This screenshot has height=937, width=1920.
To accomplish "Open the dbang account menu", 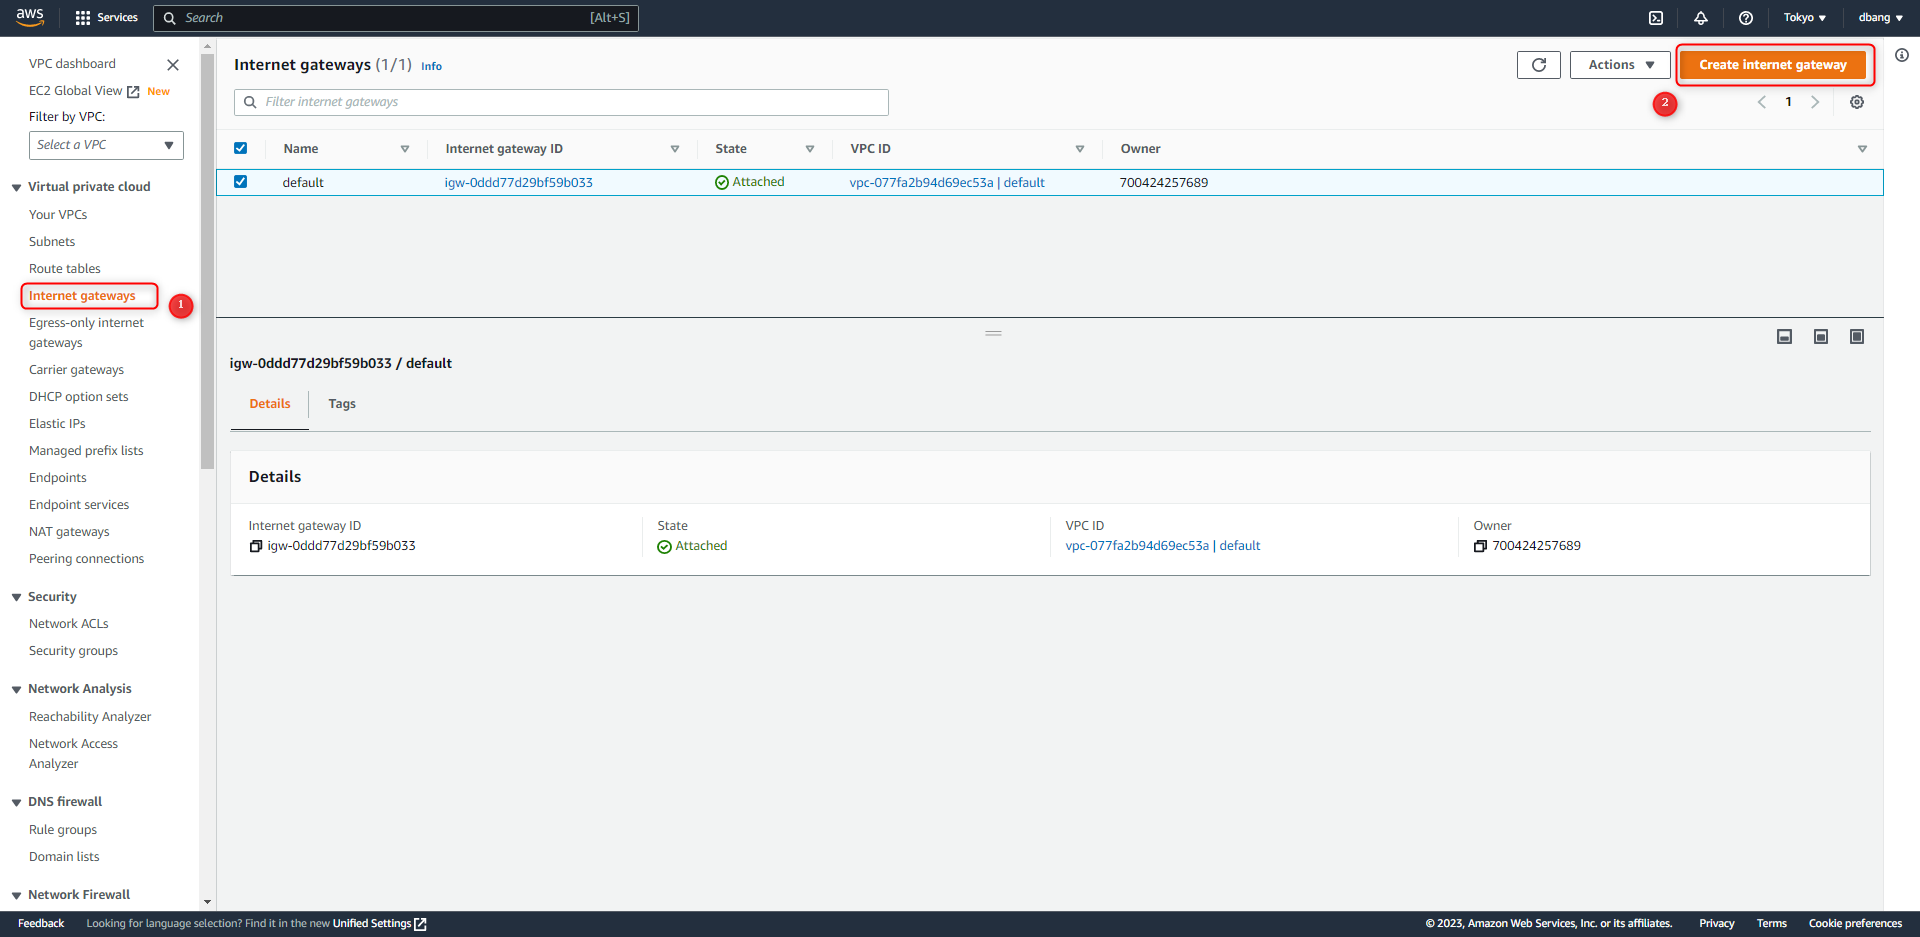I will pos(1880,18).
